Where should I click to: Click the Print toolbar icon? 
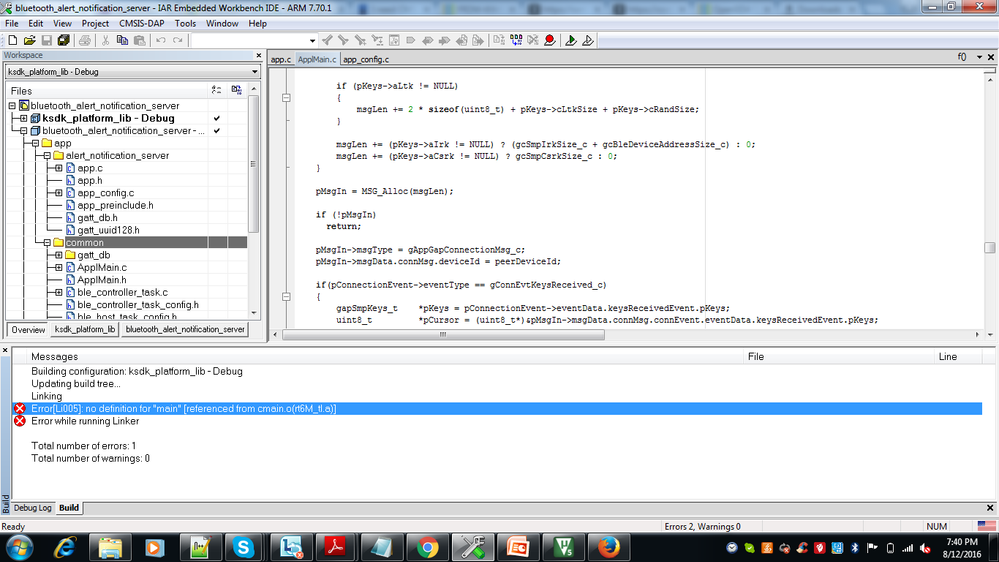[85, 40]
